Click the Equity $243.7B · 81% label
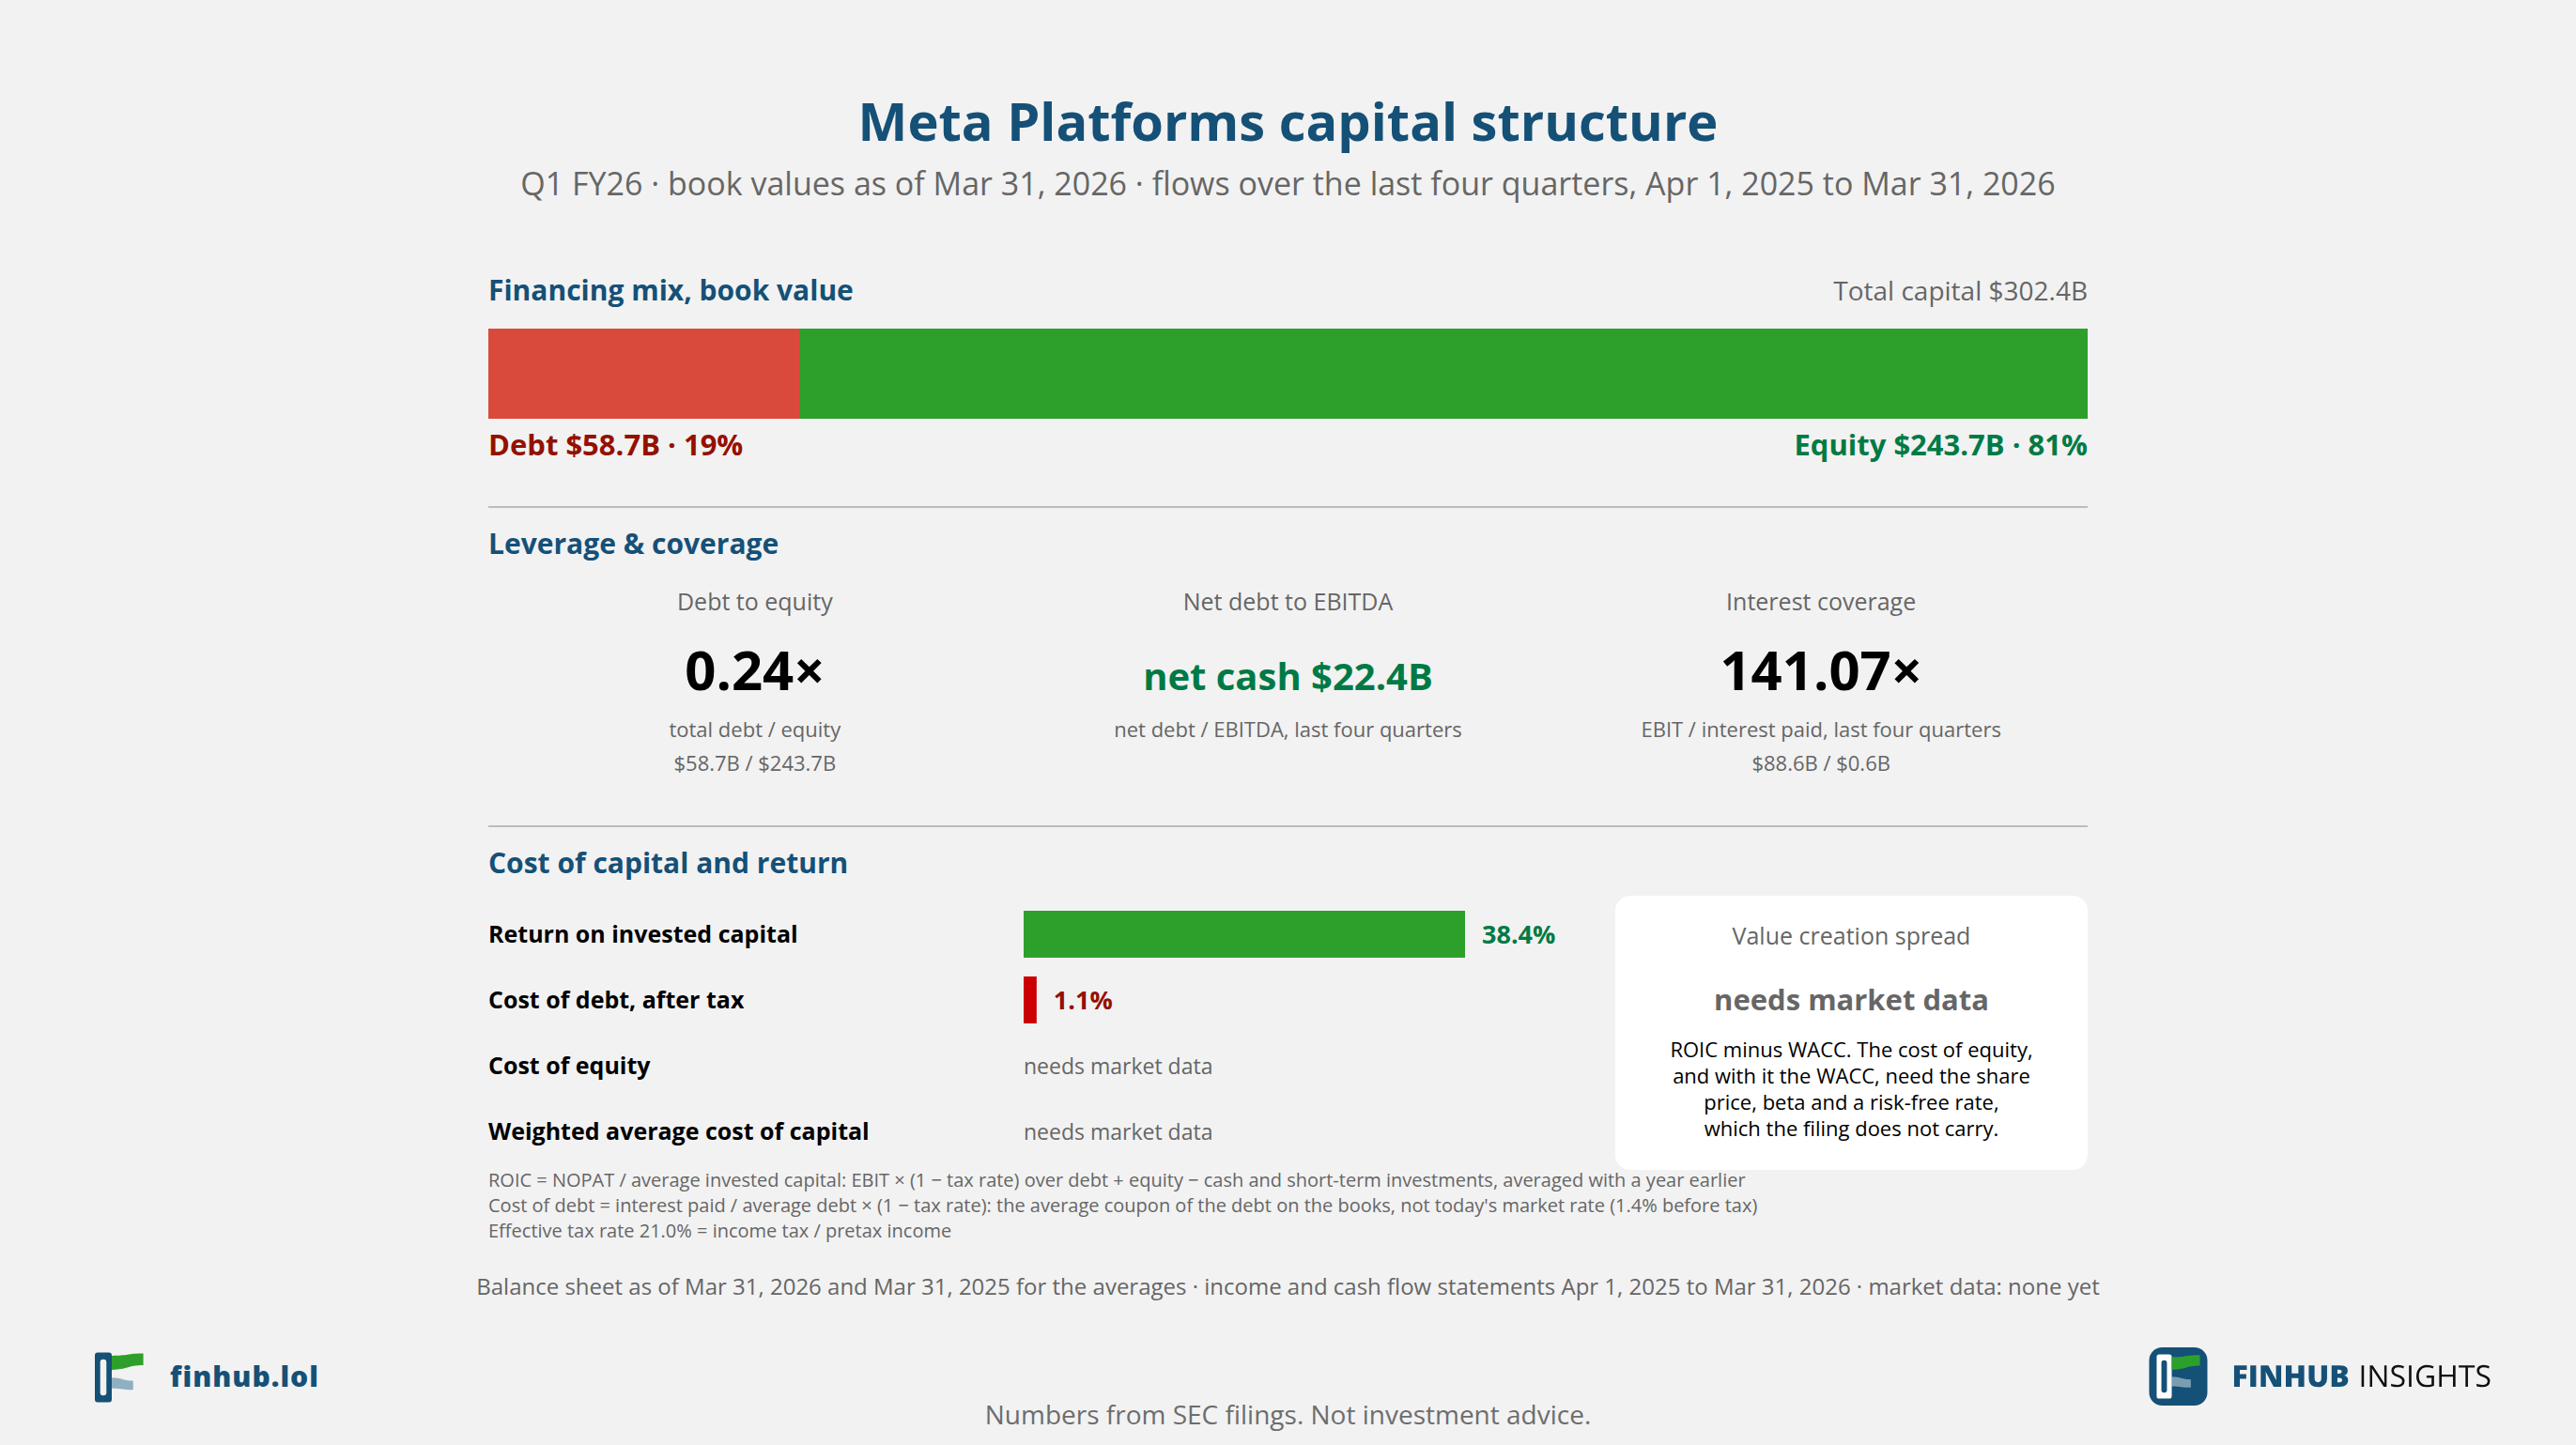Screen dimensions: 2576x1445 [1940, 445]
